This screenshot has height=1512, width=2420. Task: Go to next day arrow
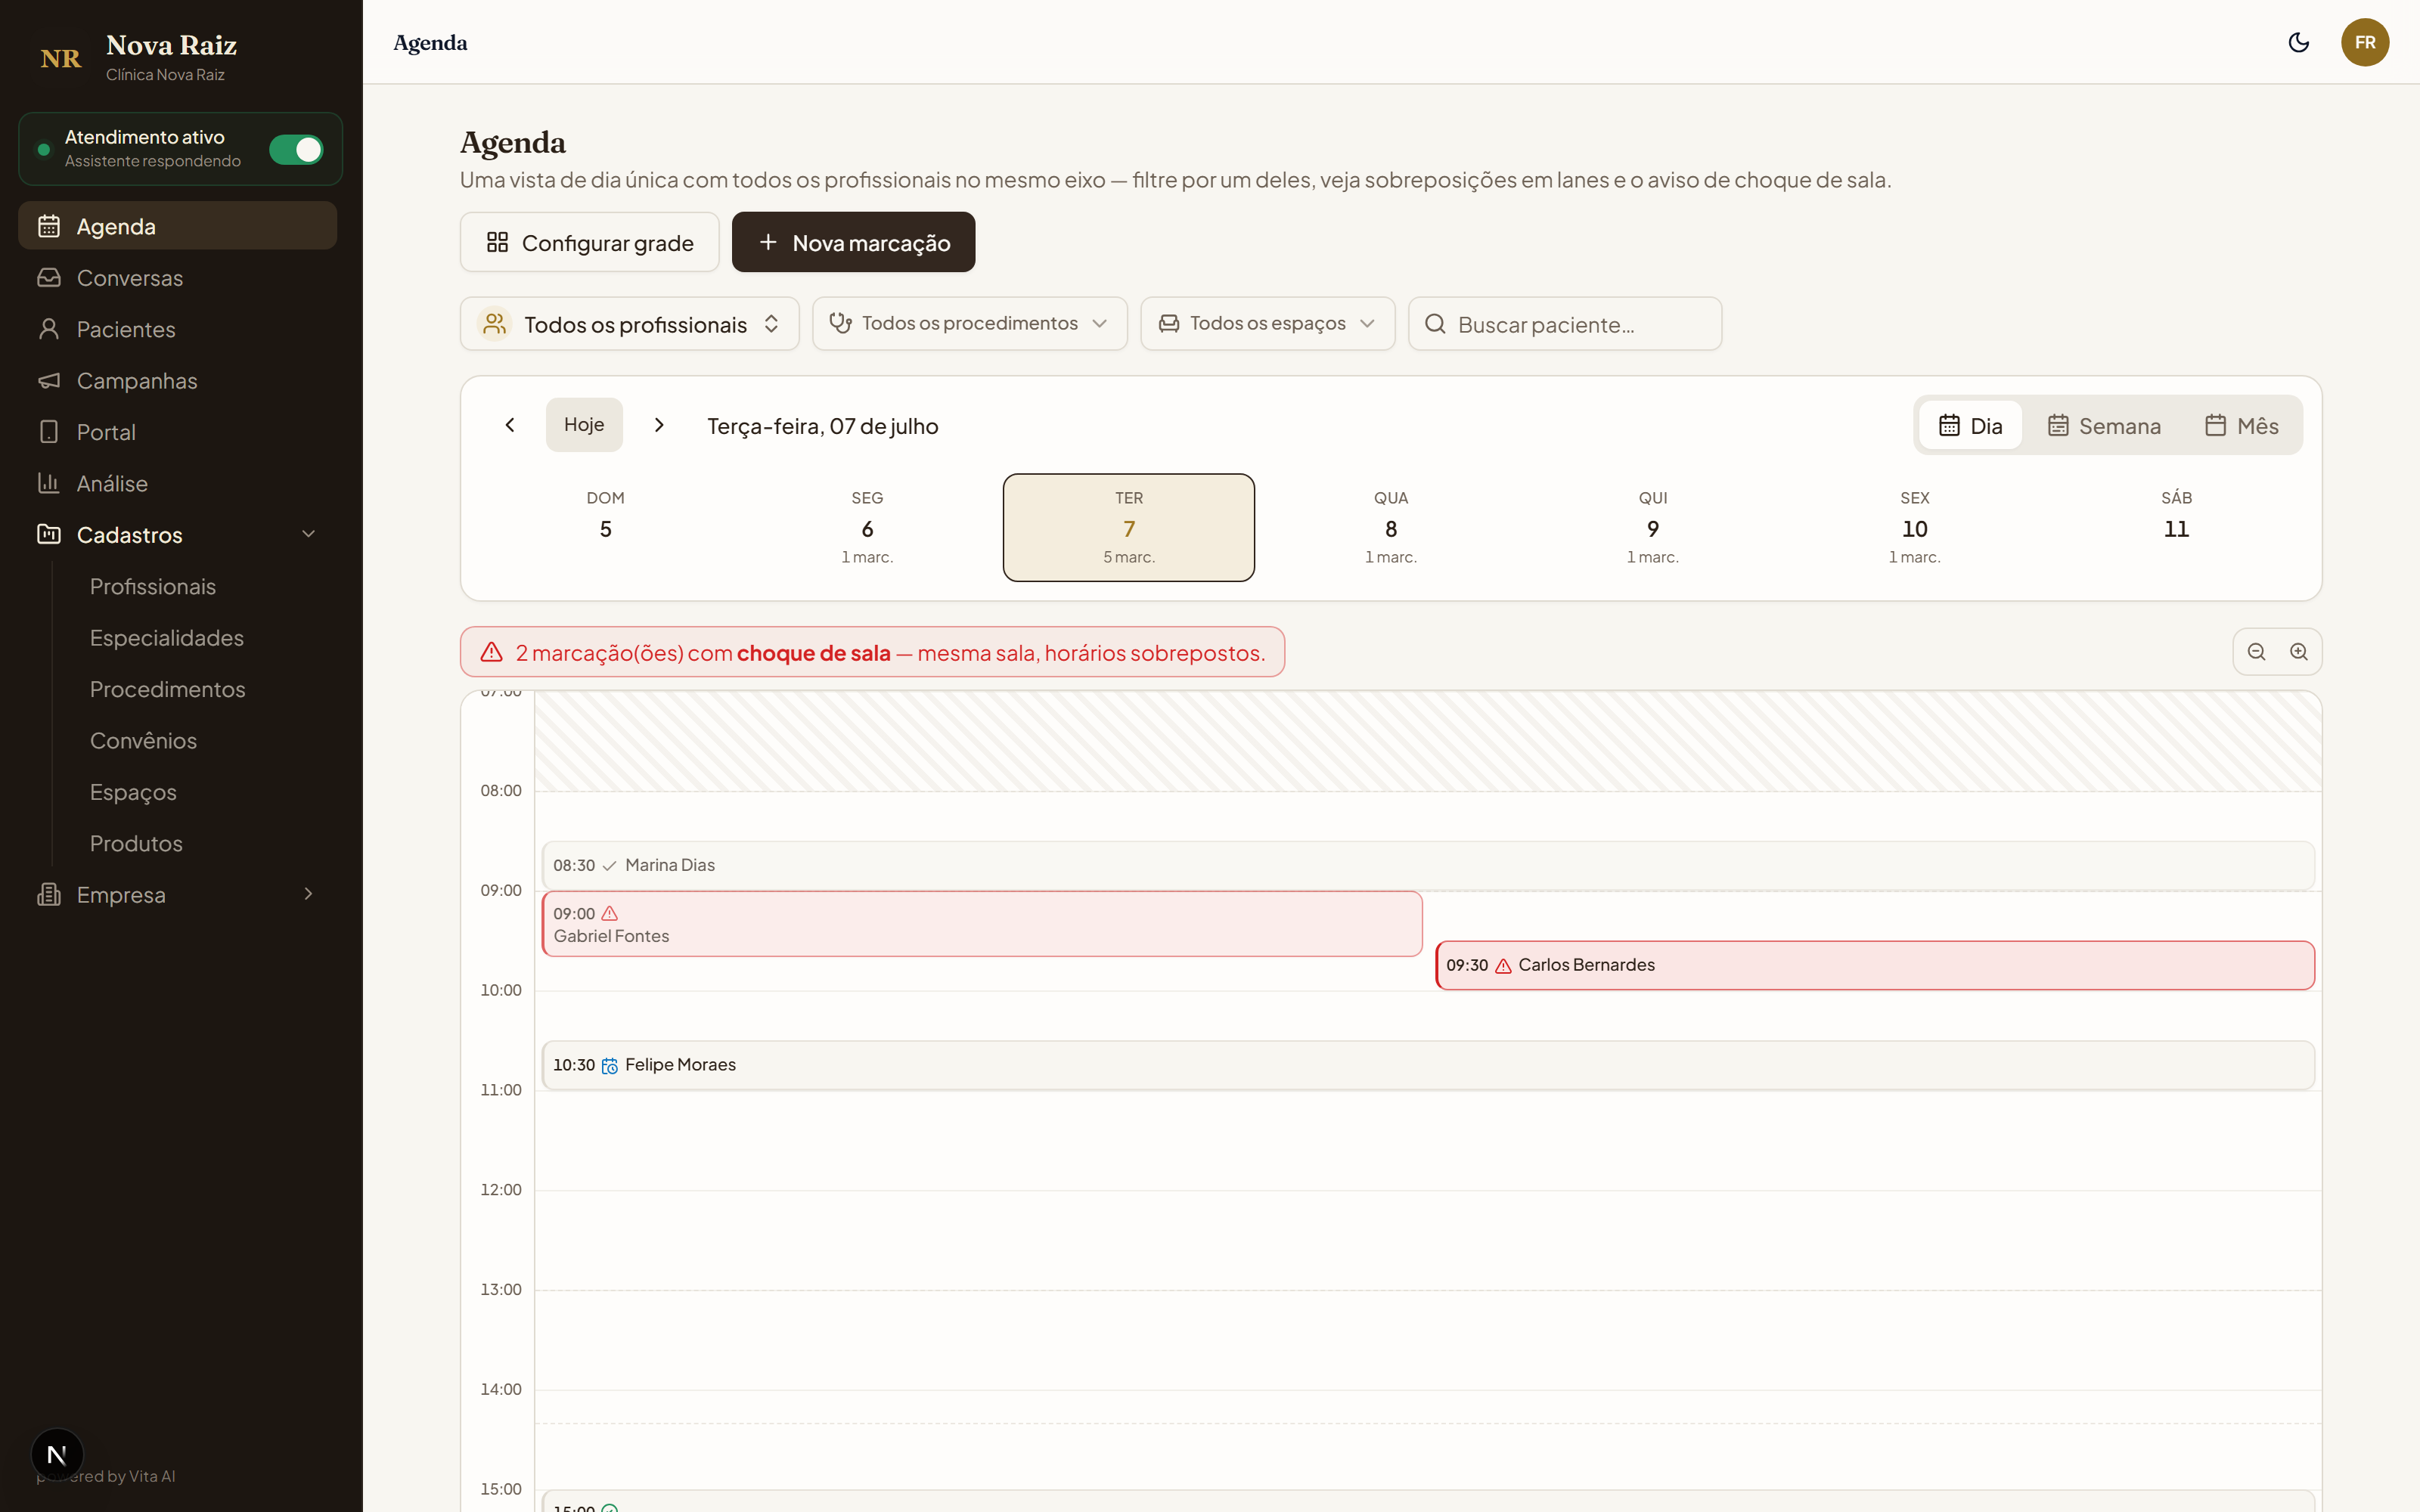[659, 425]
